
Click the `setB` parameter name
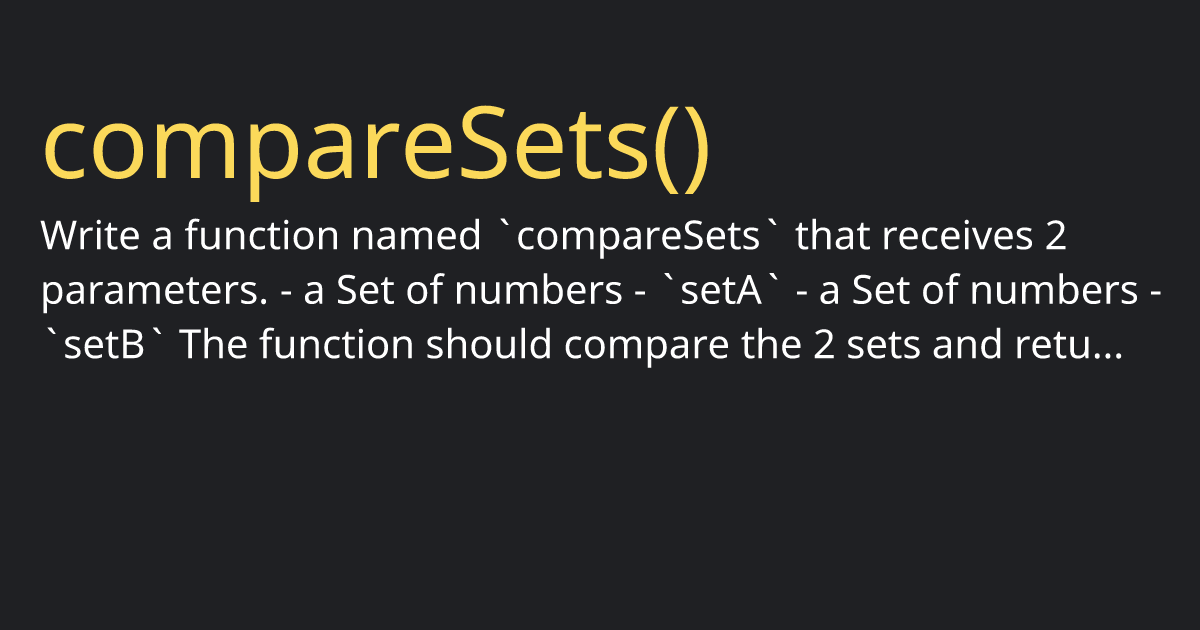[102, 344]
